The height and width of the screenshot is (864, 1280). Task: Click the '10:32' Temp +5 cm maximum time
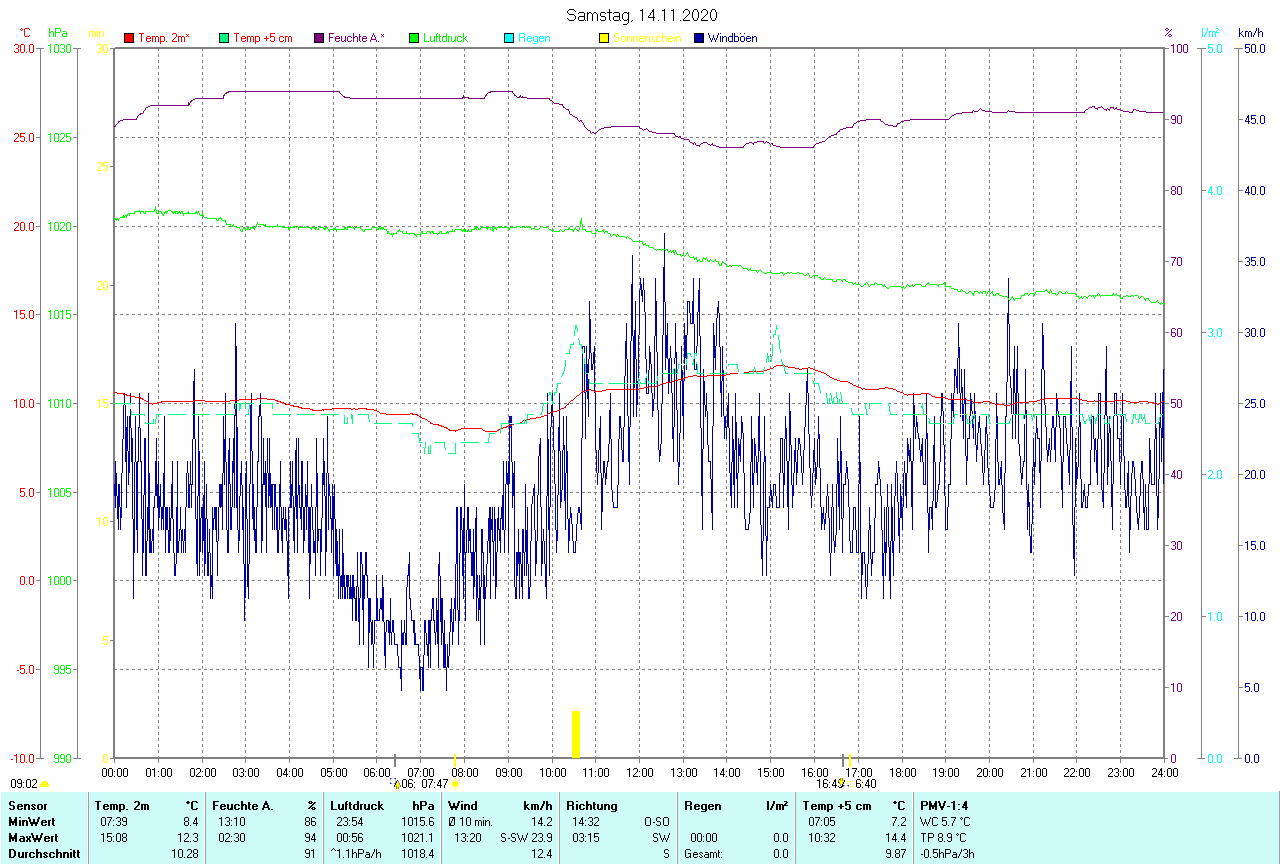[x=824, y=838]
